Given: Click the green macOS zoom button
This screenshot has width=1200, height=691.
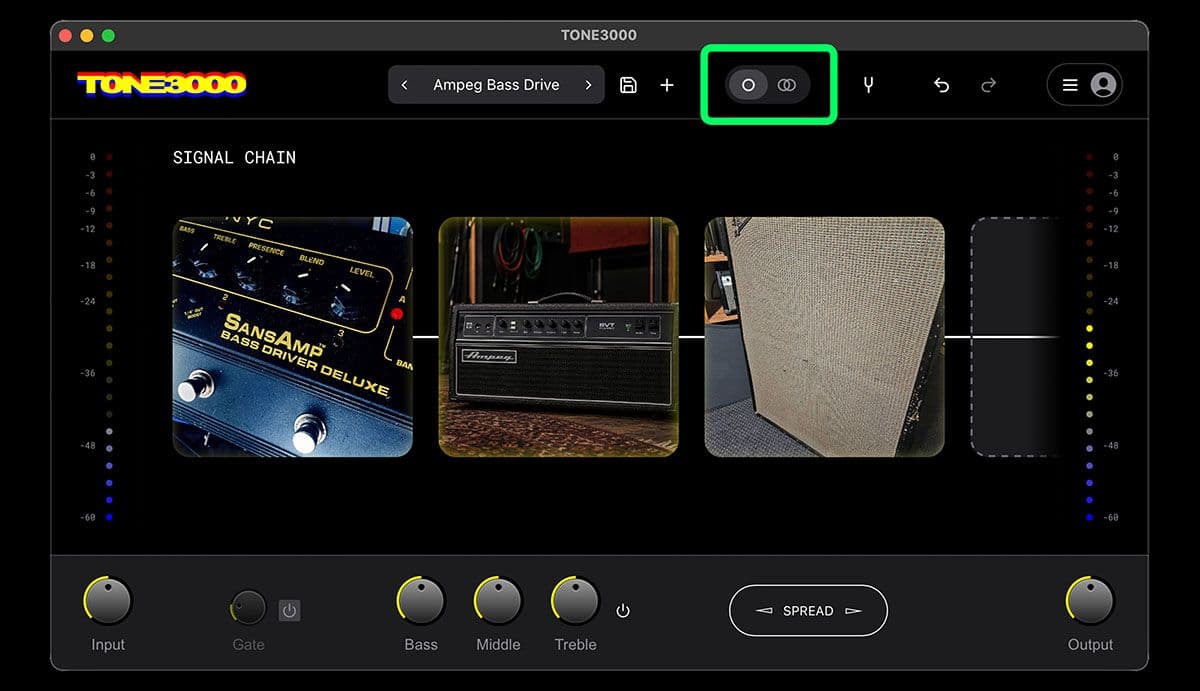Looking at the screenshot, I should coord(108,36).
